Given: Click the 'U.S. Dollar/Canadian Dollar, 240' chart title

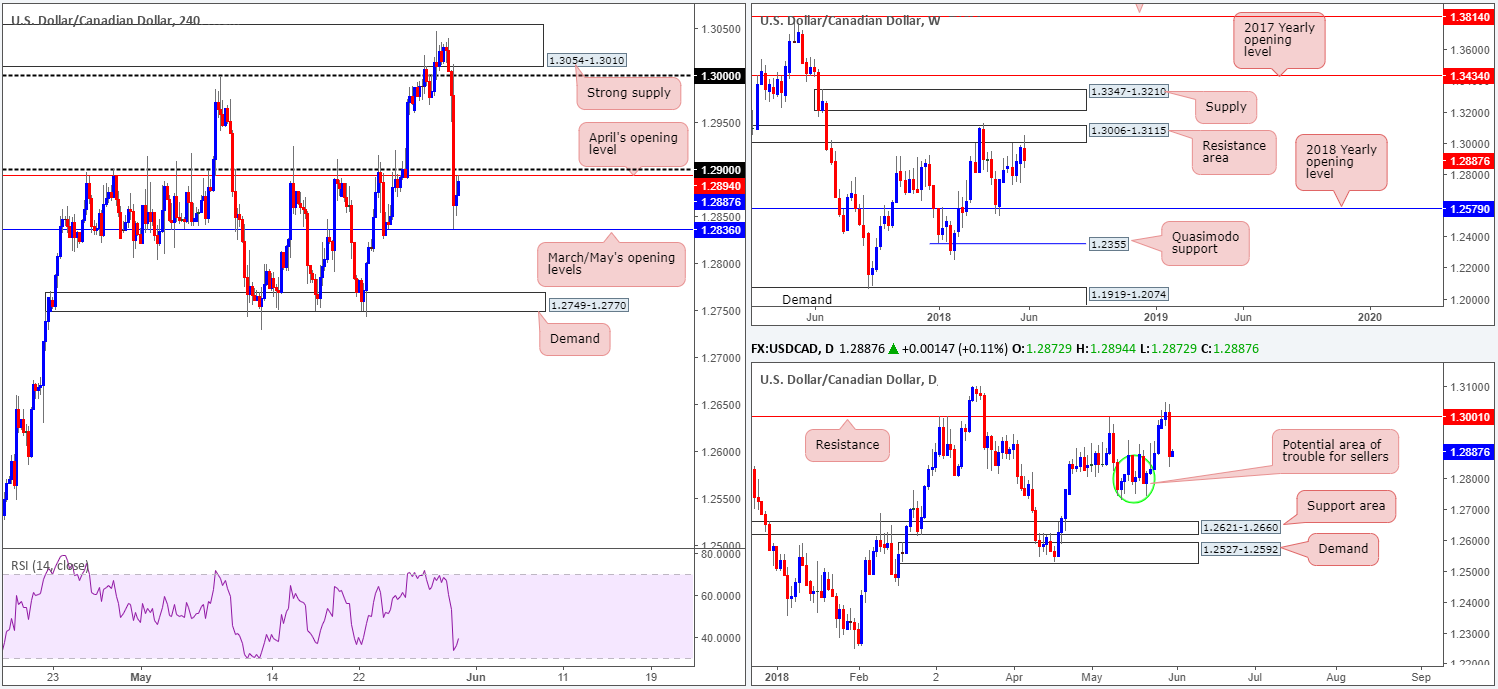Looking at the screenshot, I should coord(104,19).
